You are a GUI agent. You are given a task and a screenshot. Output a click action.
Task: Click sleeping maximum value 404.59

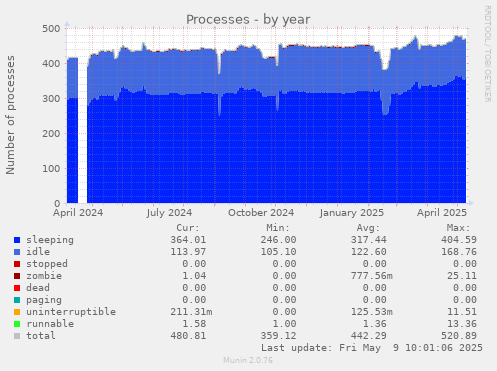tap(459, 240)
